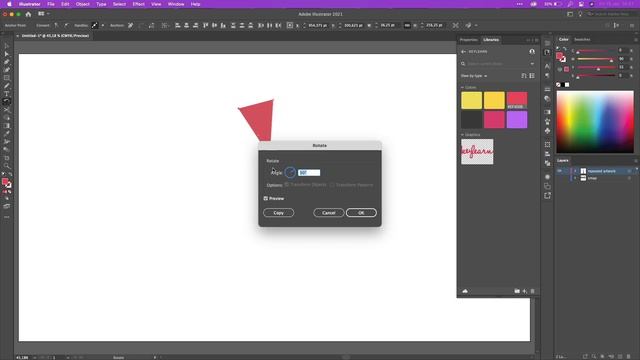Switch to the Properties tab
Image resolution: width=640 pixels, height=360 pixels.
tap(469, 40)
